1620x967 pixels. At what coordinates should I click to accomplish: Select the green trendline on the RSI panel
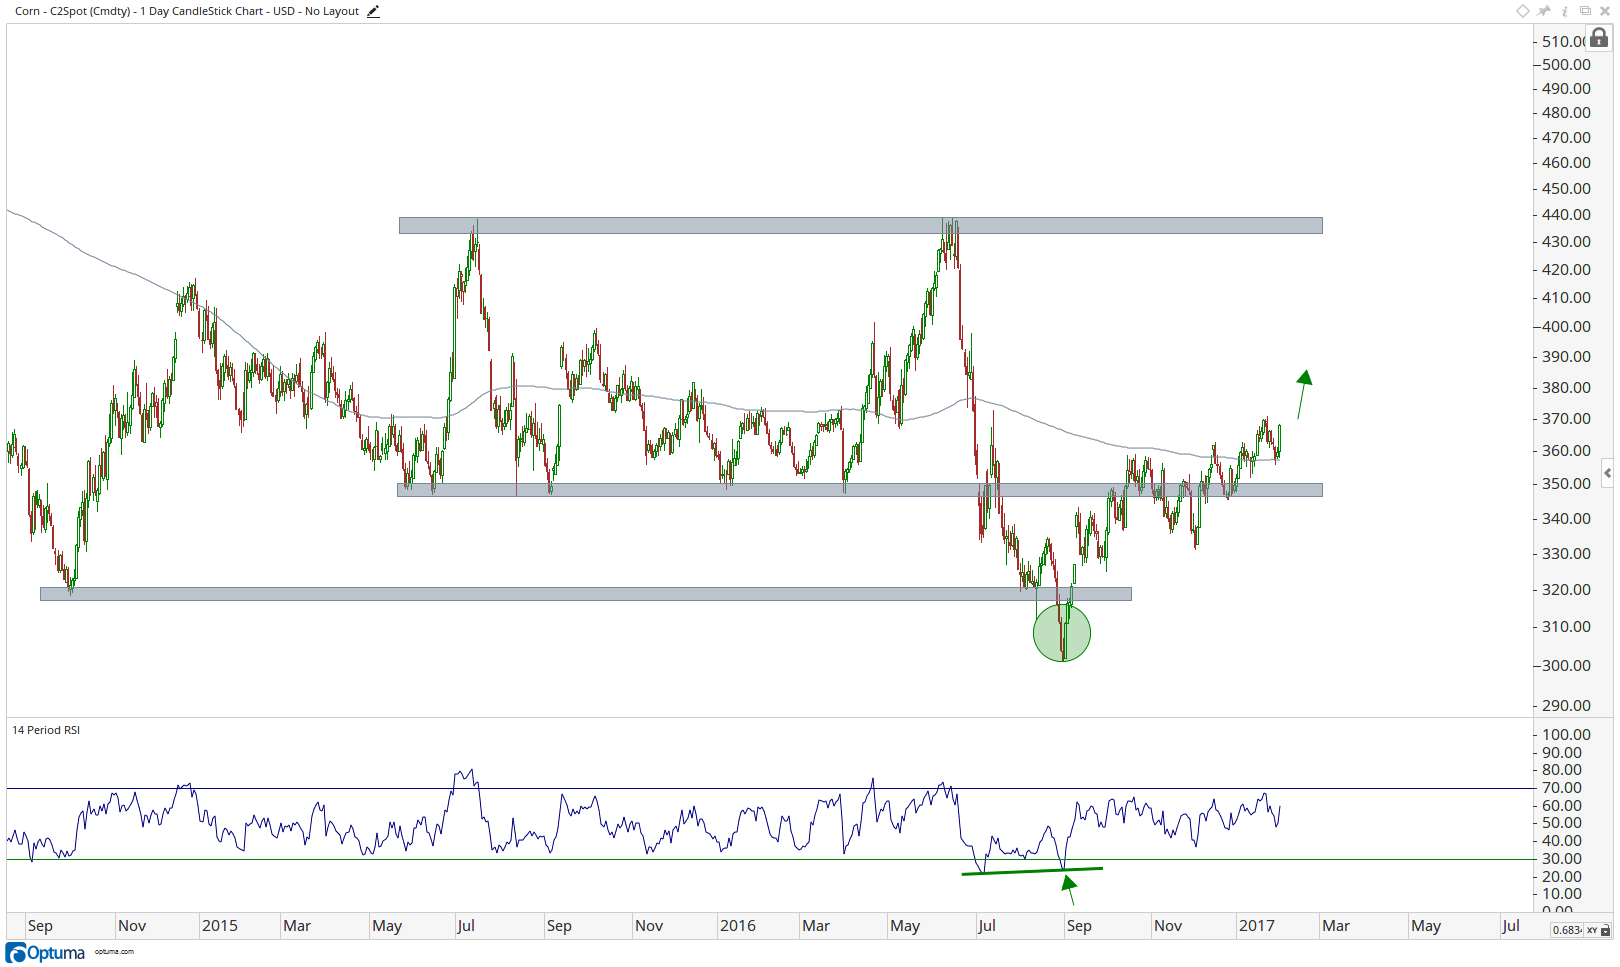(x=1032, y=871)
